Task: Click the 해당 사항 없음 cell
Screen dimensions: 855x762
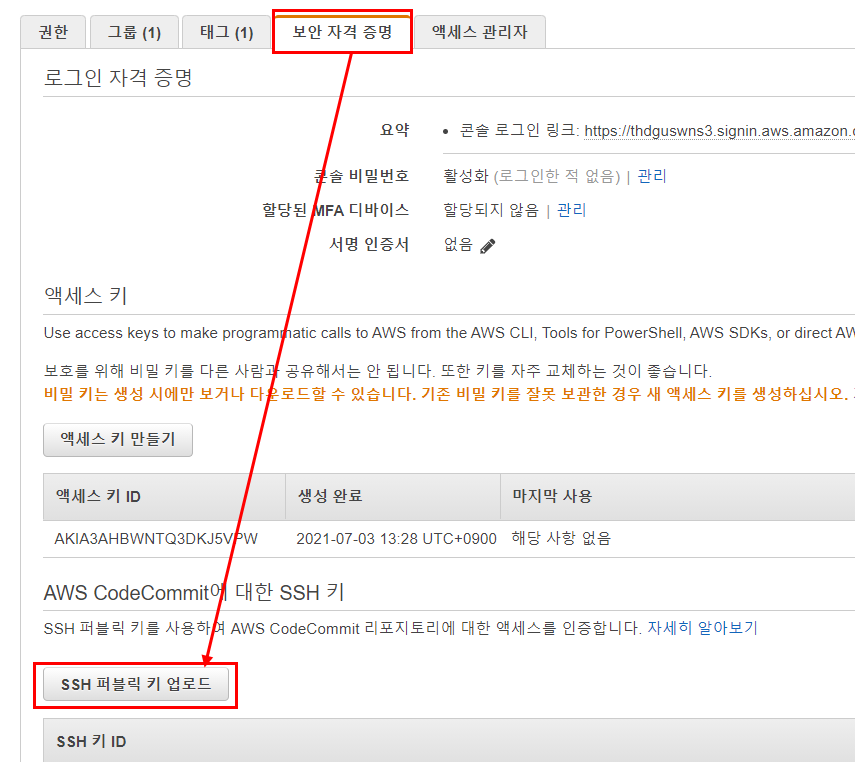Action: (x=561, y=539)
